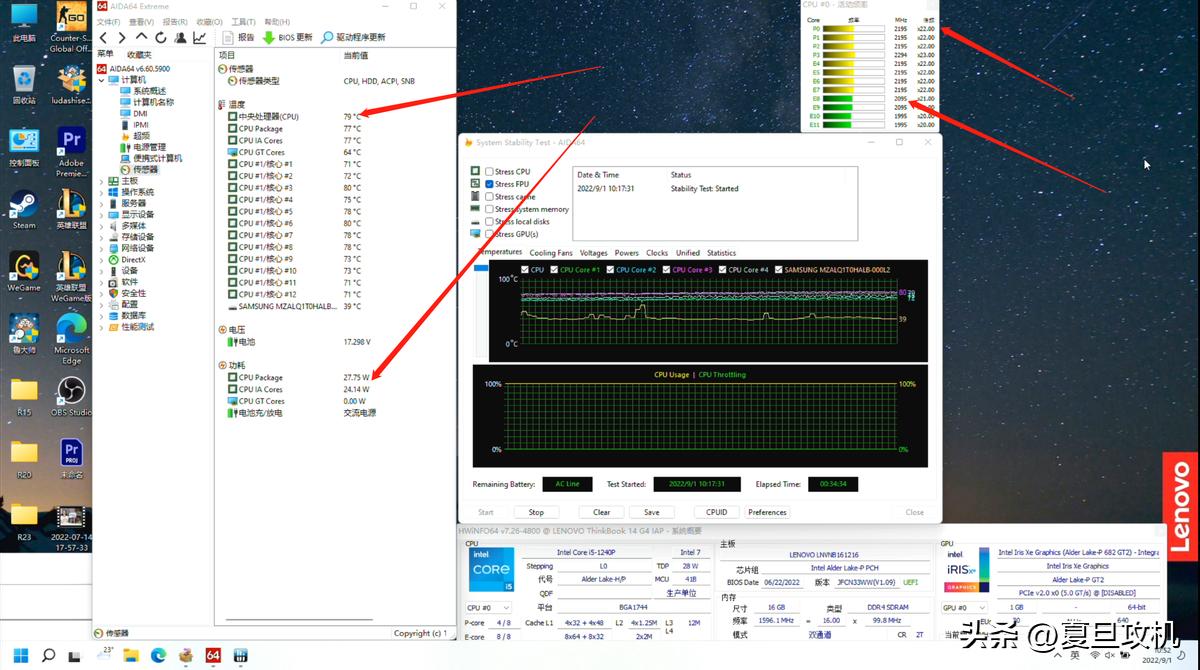Image resolution: width=1200 pixels, height=670 pixels.
Task: Launch Steam from the desktop
Action: [x=24, y=205]
